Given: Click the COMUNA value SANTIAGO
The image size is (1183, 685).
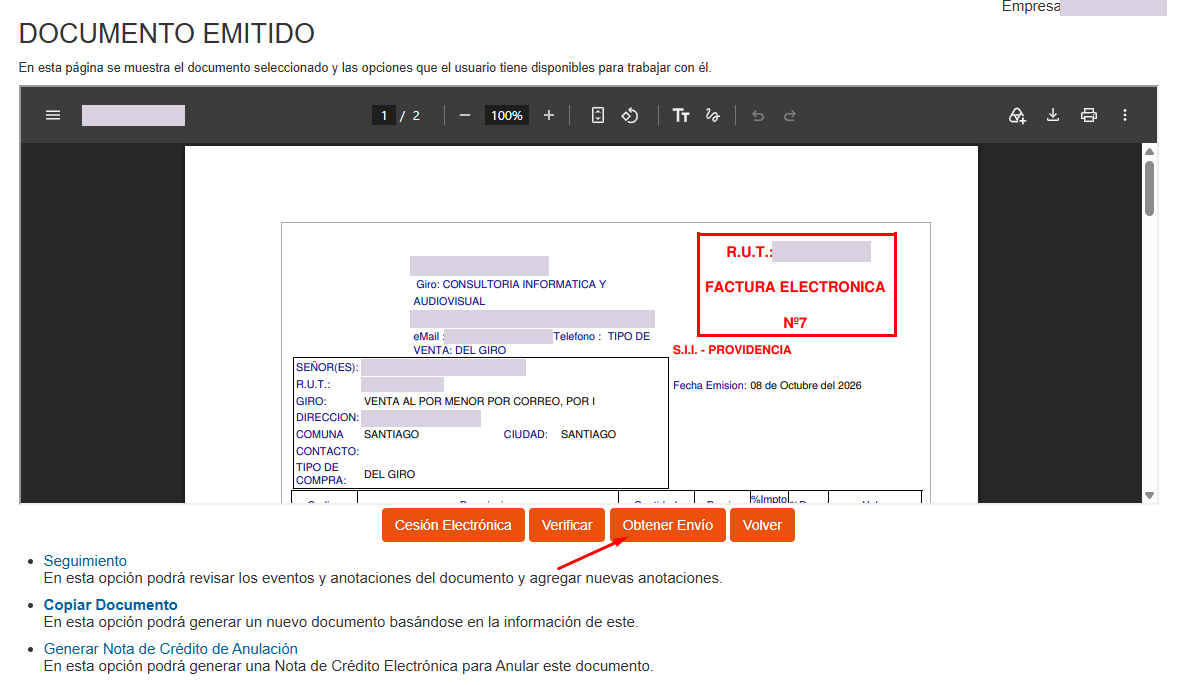Looking at the screenshot, I should pyautogui.click(x=392, y=435).
